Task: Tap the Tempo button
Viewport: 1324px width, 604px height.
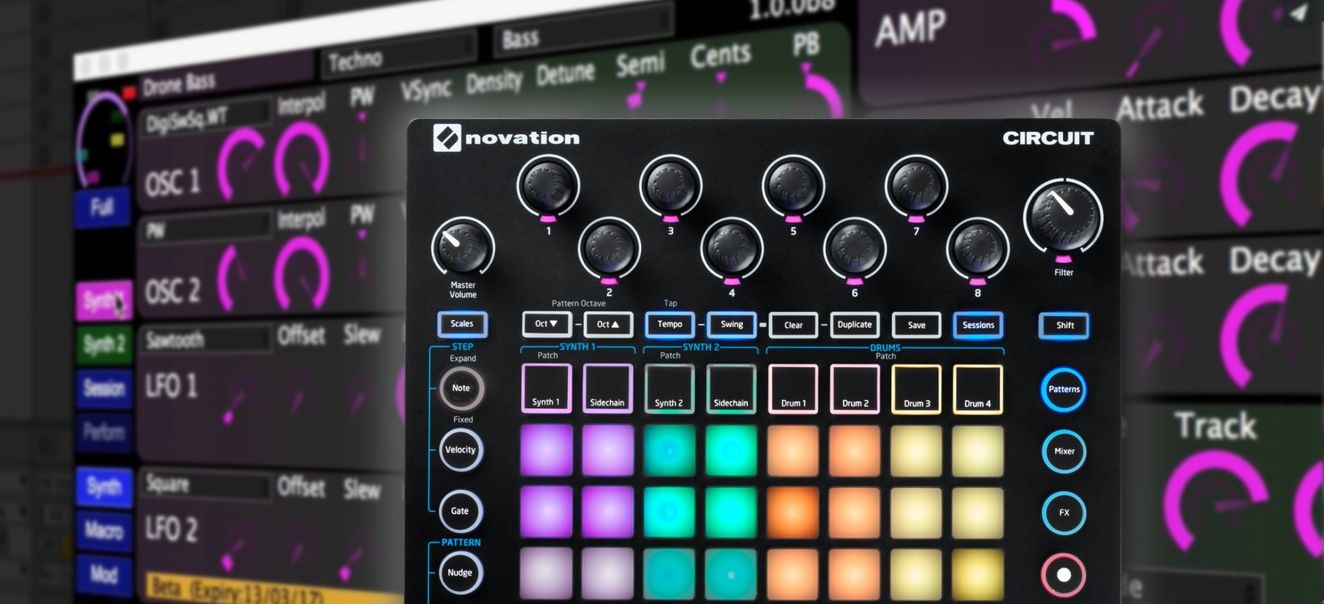Action: point(670,324)
